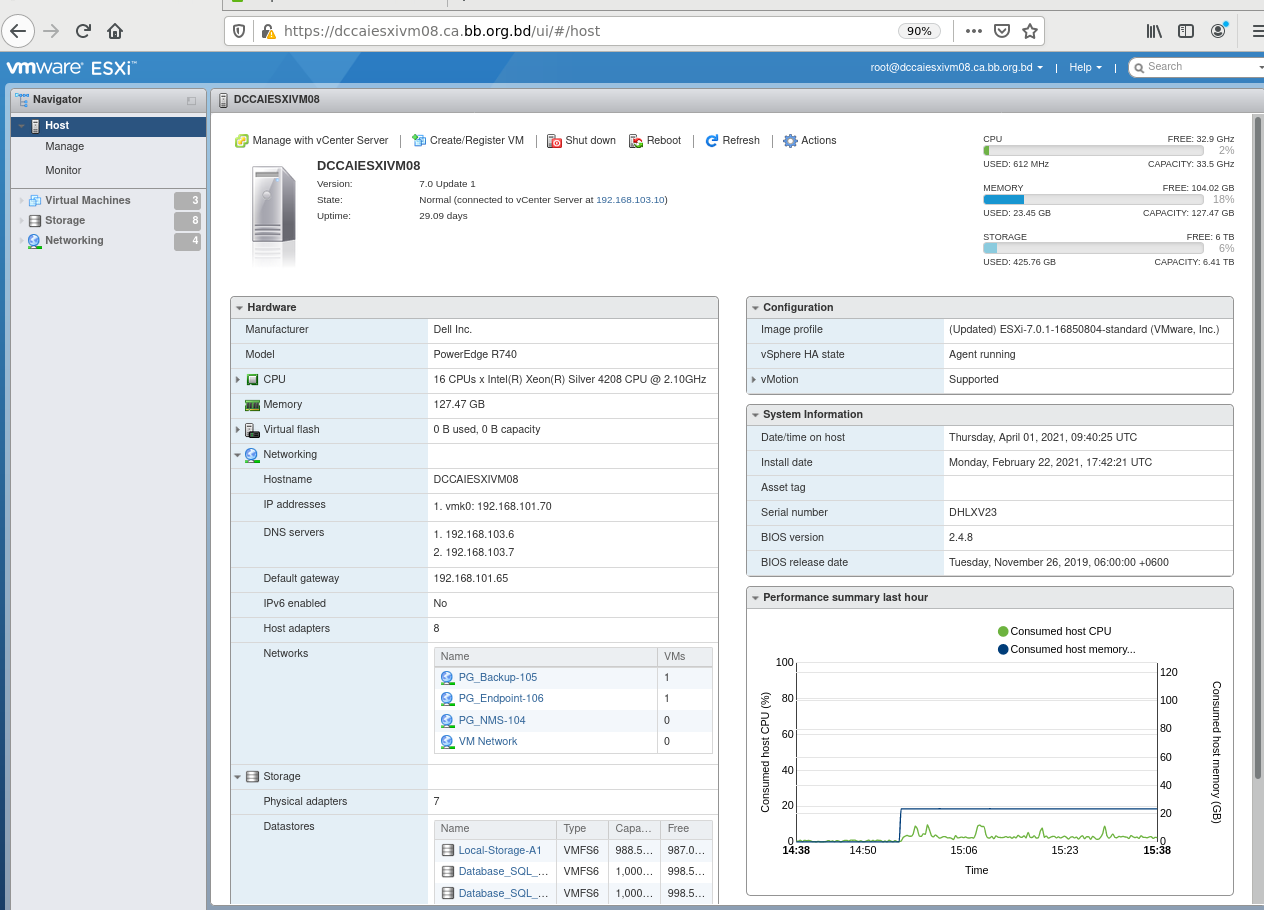Image resolution: width=1264 pixels, height=910 pixels.
Task: Sort datastores by Free column header
Action: tap(687, 829)
